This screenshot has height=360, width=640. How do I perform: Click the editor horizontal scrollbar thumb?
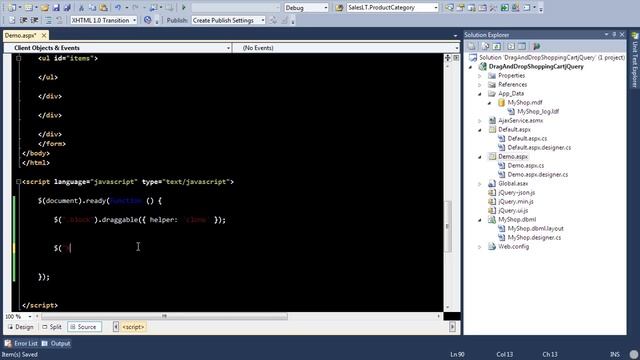point(164,316)
